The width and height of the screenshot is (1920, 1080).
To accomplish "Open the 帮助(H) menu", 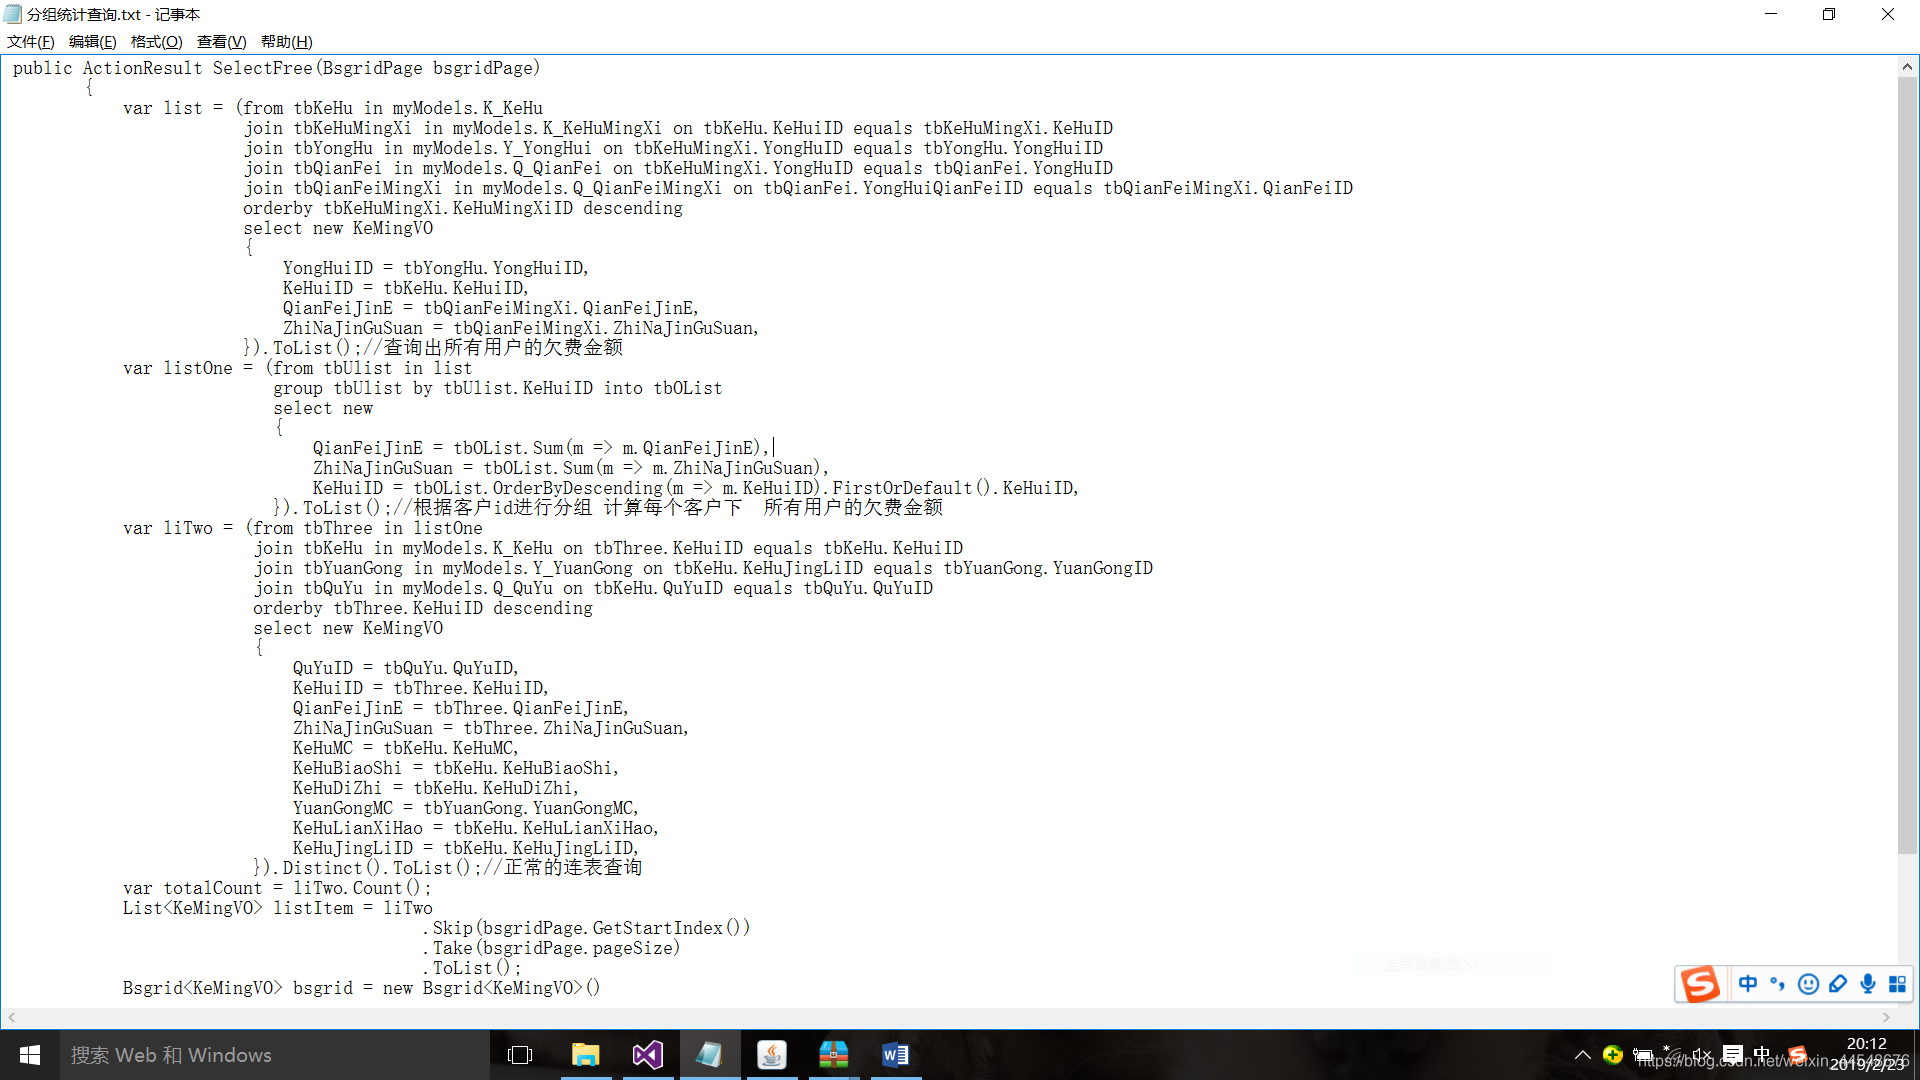I will (x=286, y=42).
